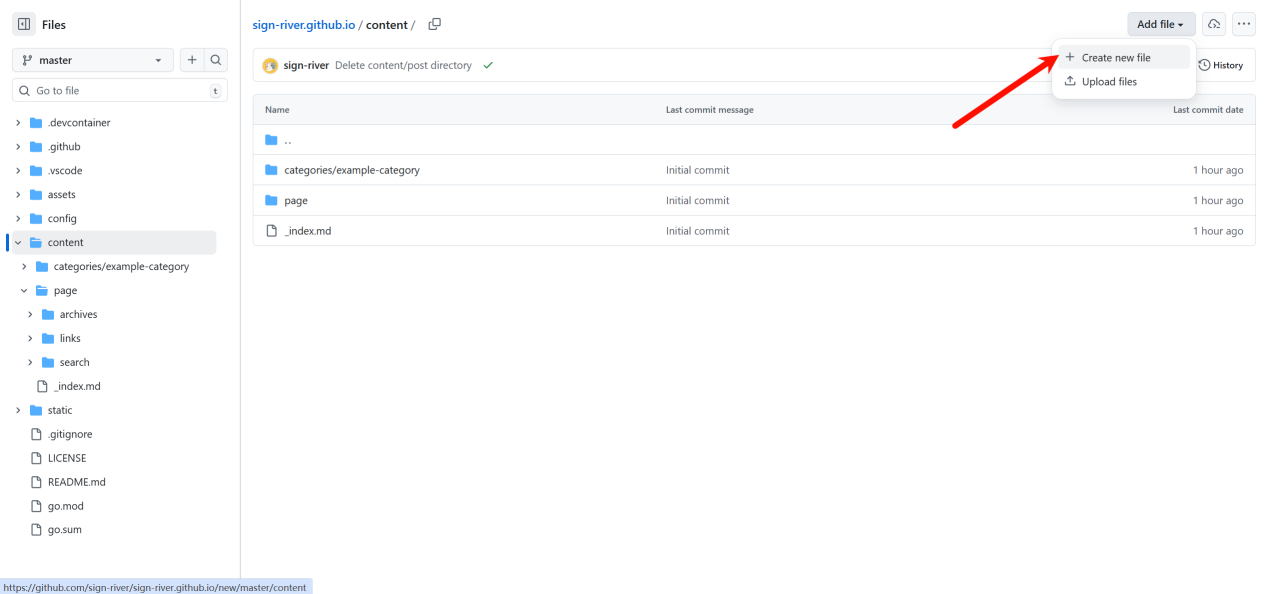Open _index.md in the file list

tap(308, 231)
